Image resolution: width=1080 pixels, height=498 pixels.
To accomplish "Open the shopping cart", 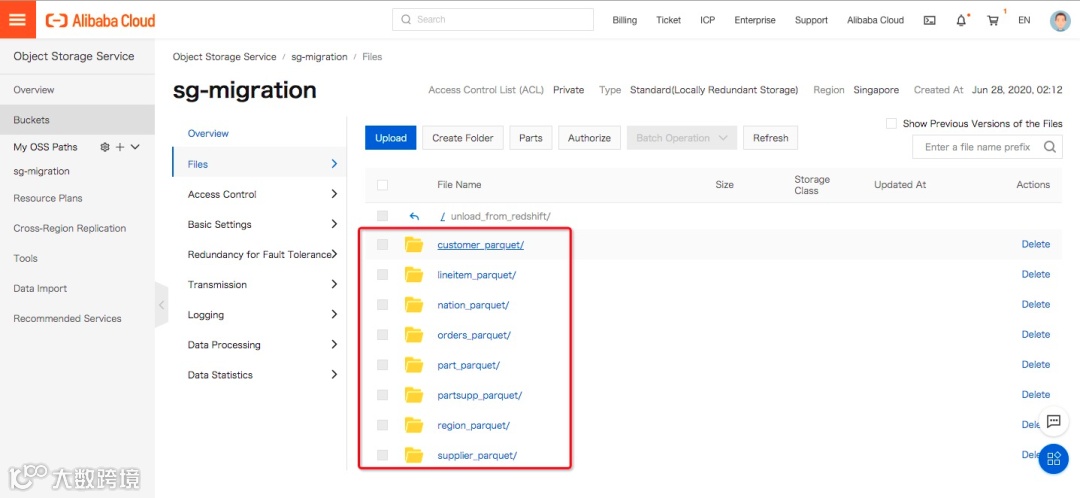I will coord(993,21).
